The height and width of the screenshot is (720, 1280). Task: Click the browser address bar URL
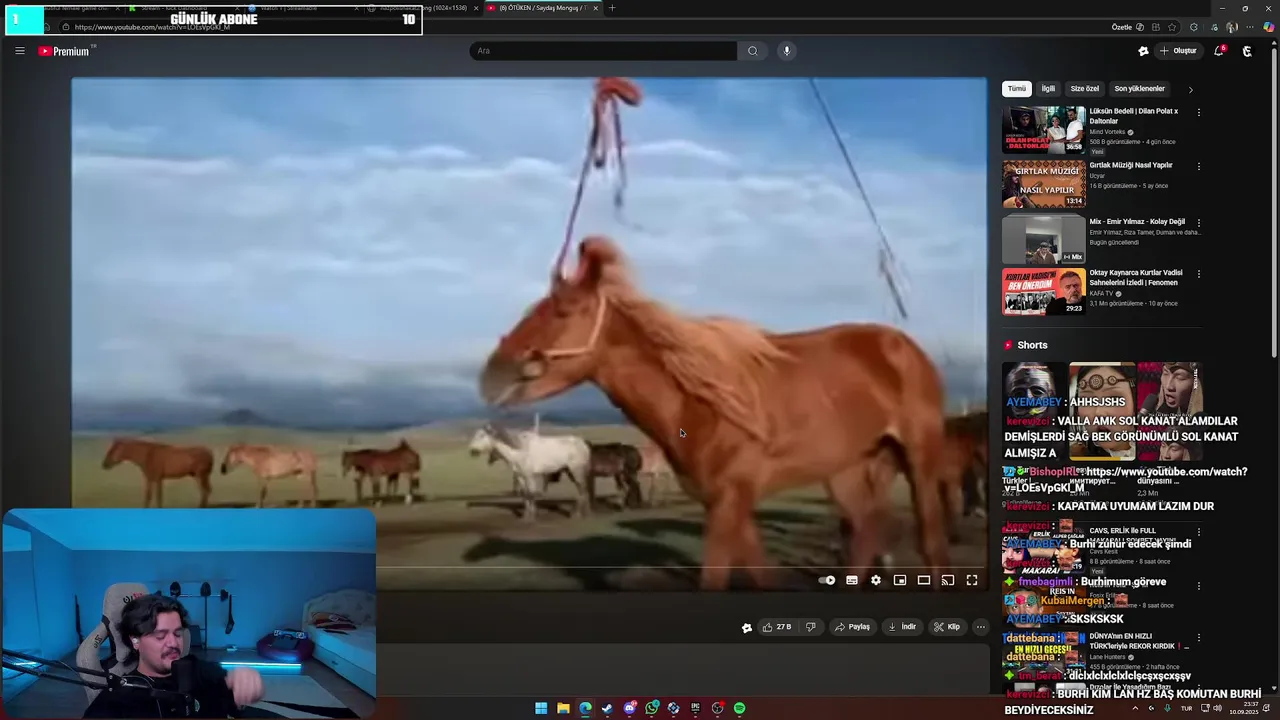click(150, 27)
